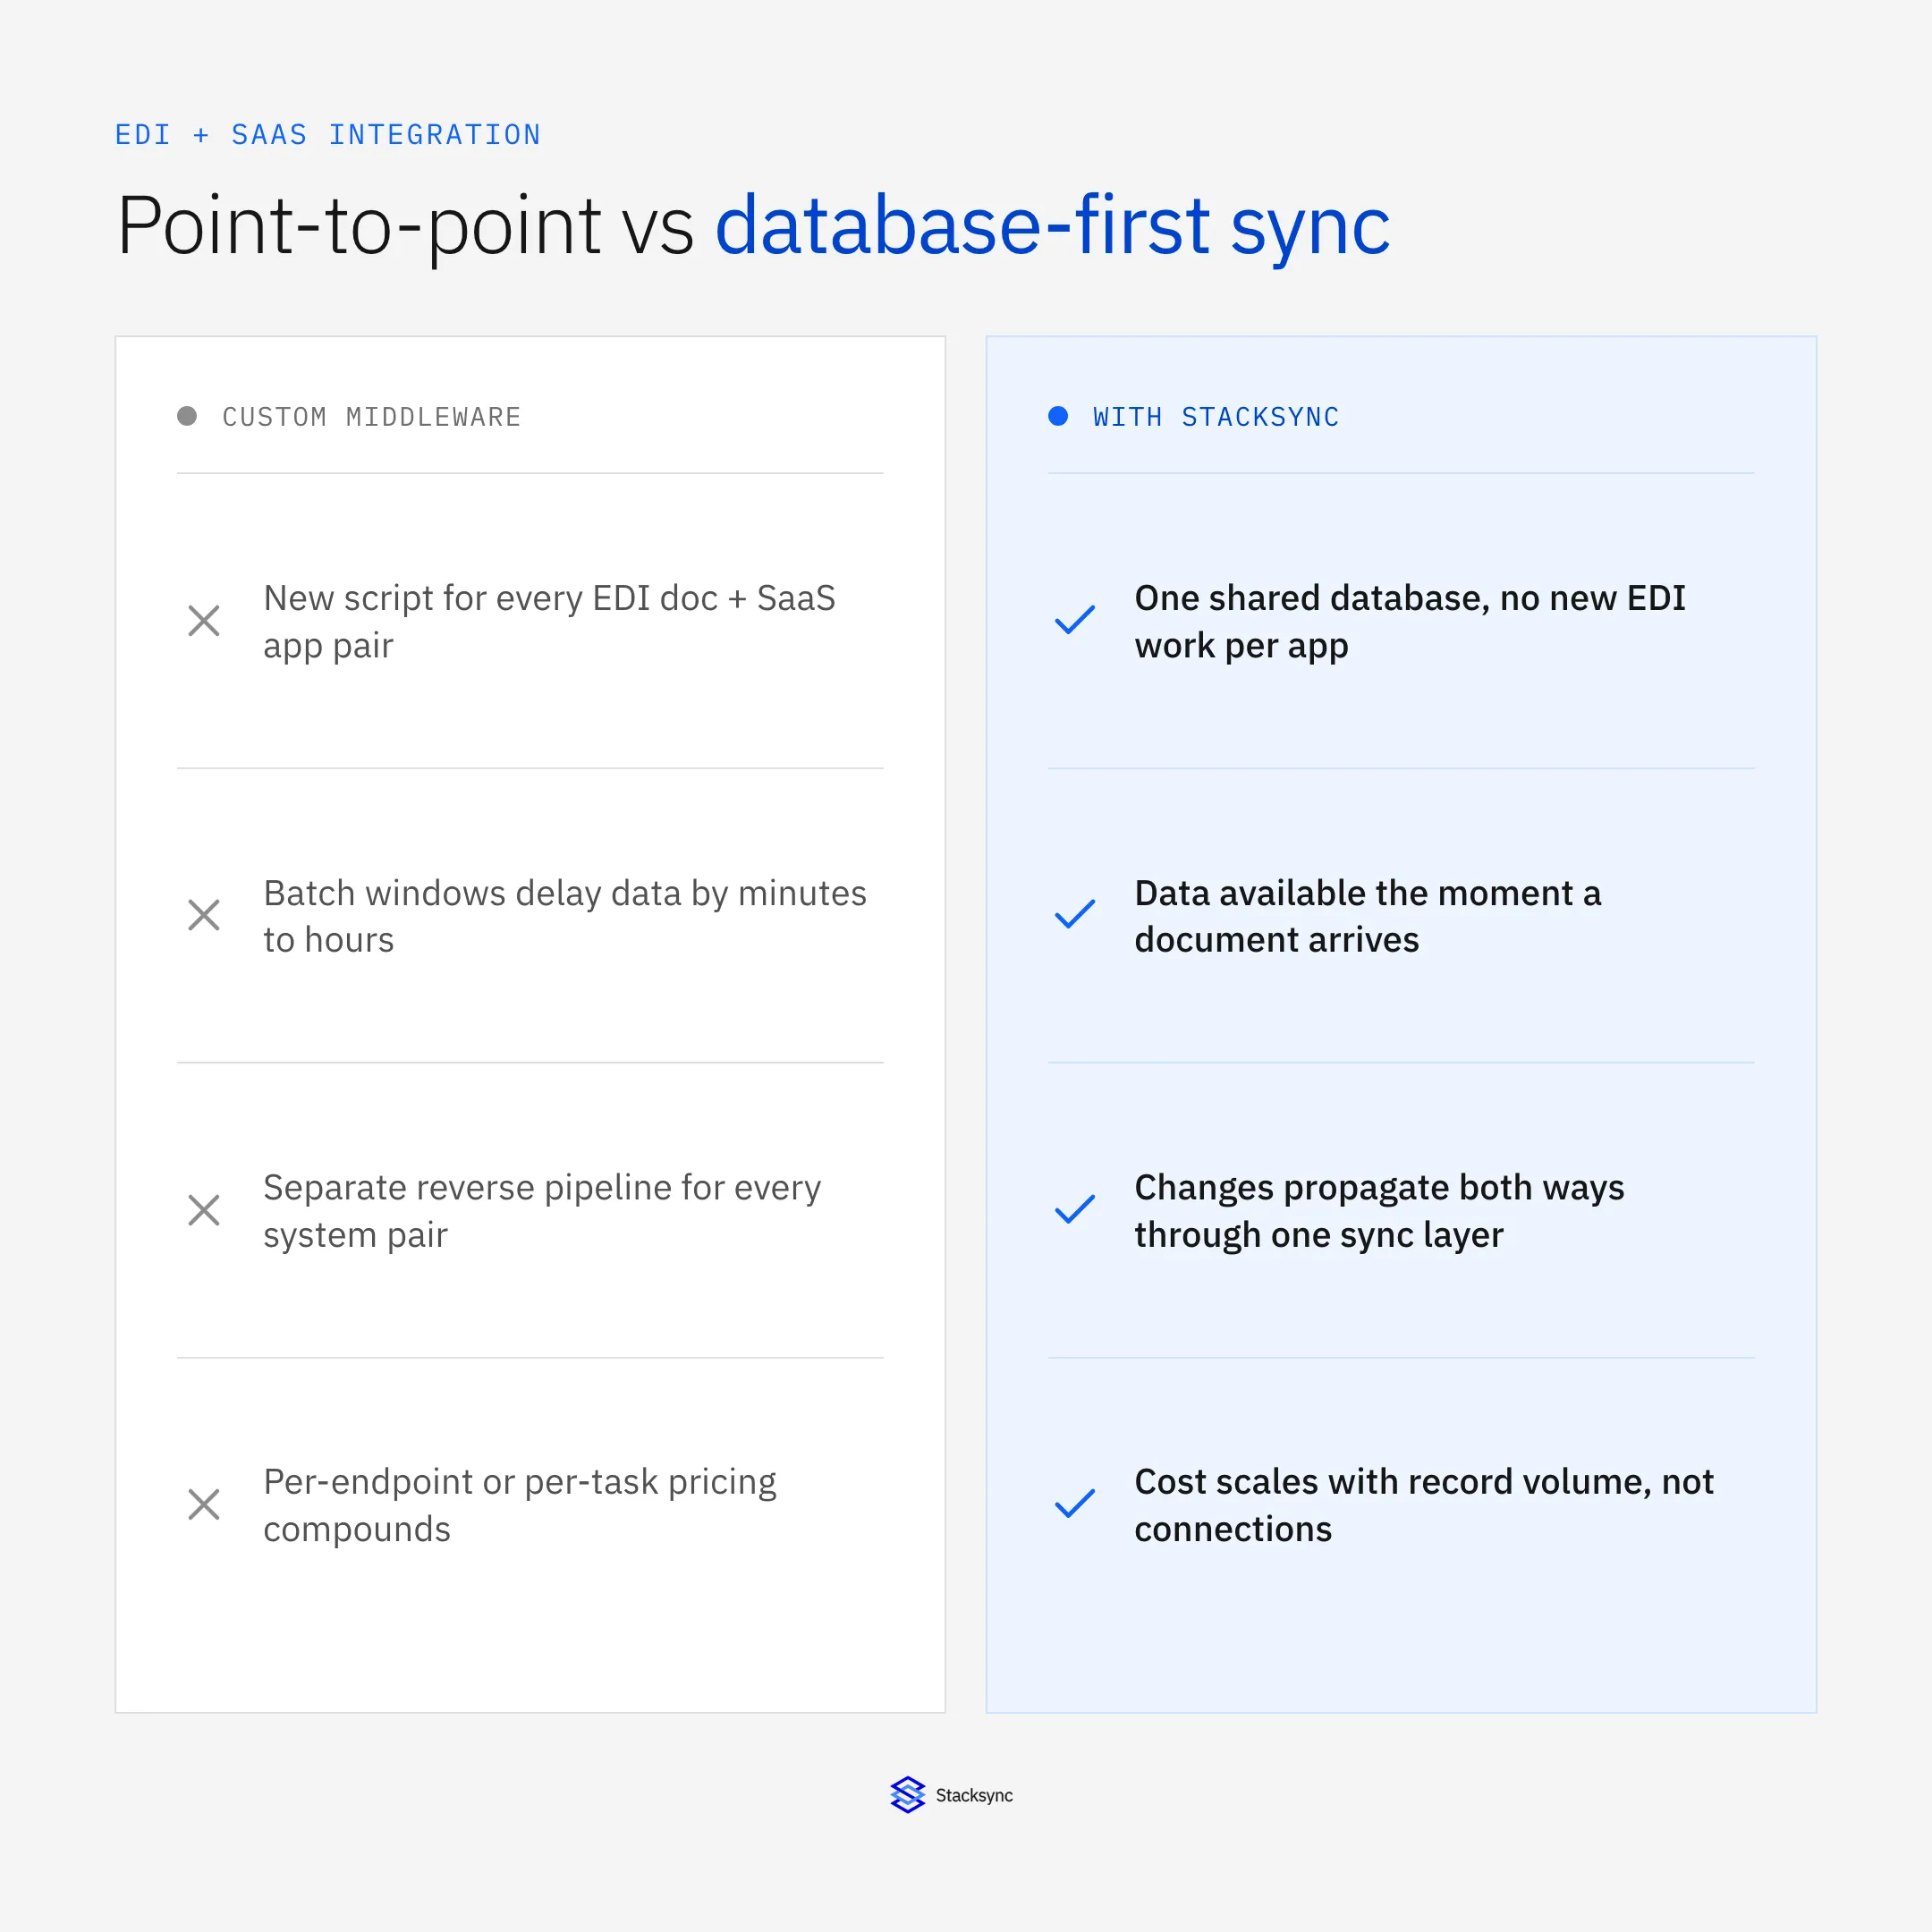Click the 'EDI + SAAS INTEGRATION' label

coord(328,135)
